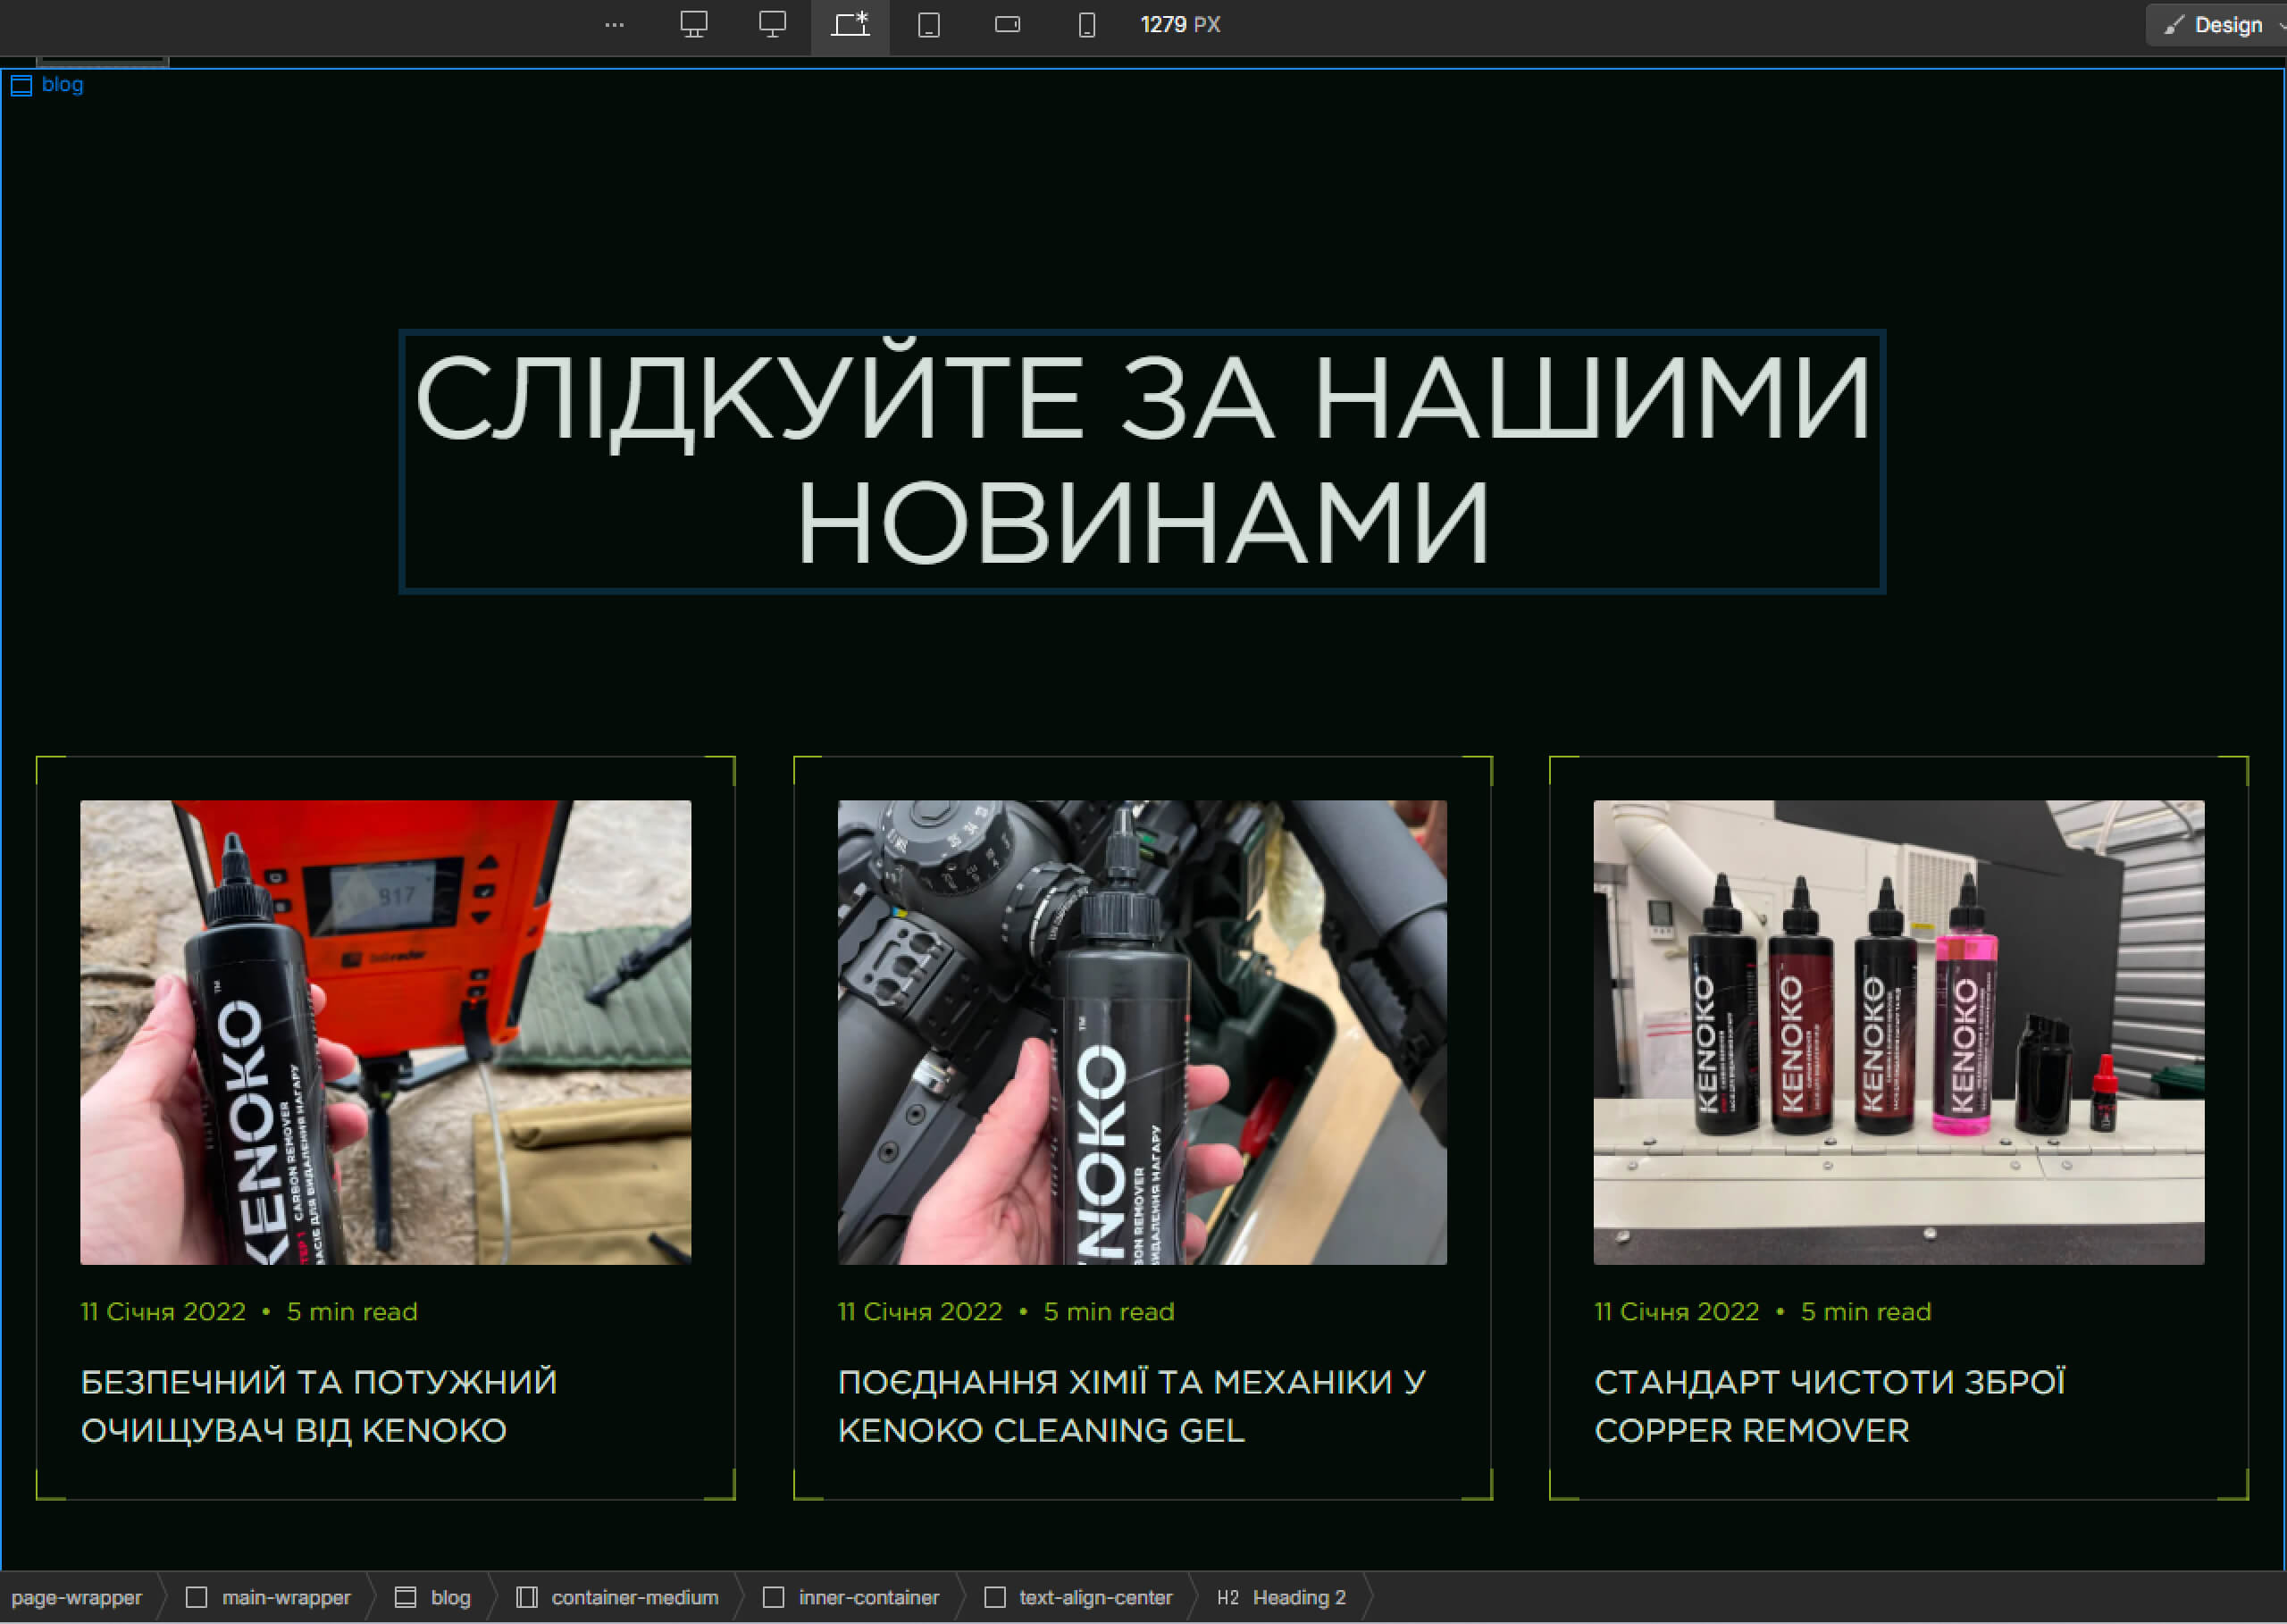
Task: Select text-align-center in the breadcrumb bar
Action: point(1079,1598)
